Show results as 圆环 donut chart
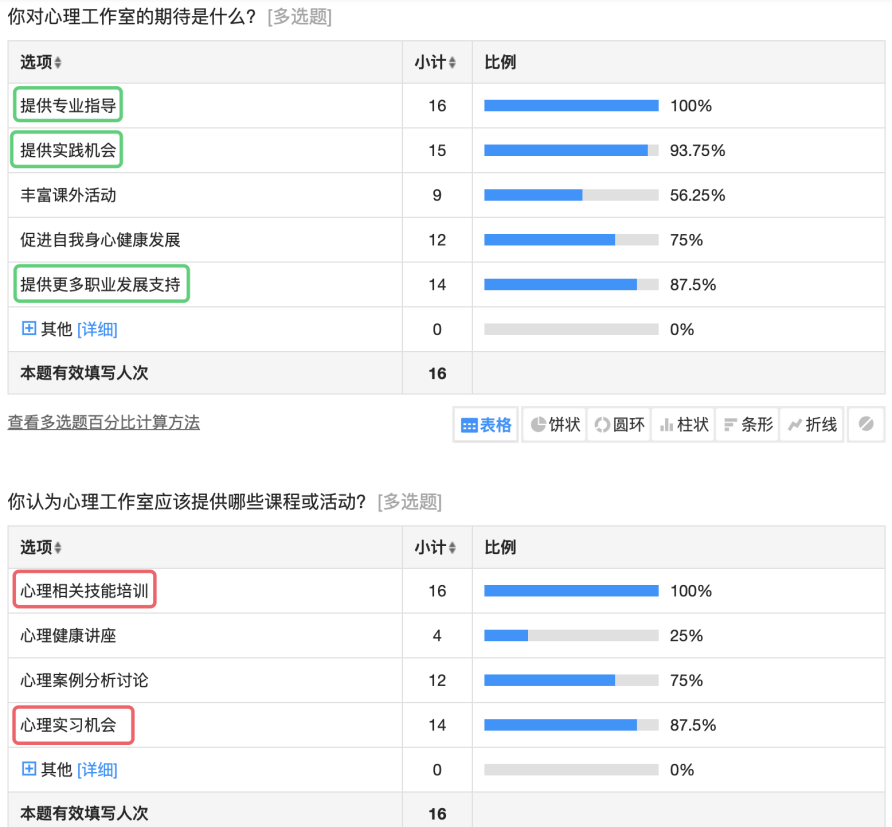 (619, 425)
